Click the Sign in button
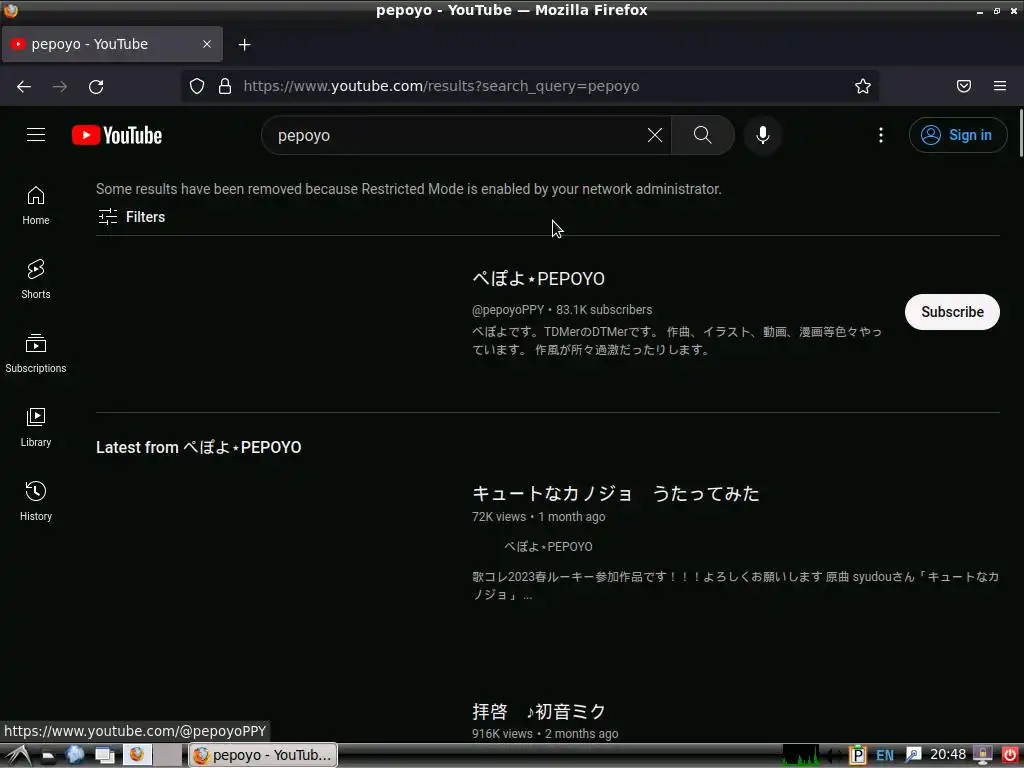The width and height of the screenshot is (1024, 768). 957,135
